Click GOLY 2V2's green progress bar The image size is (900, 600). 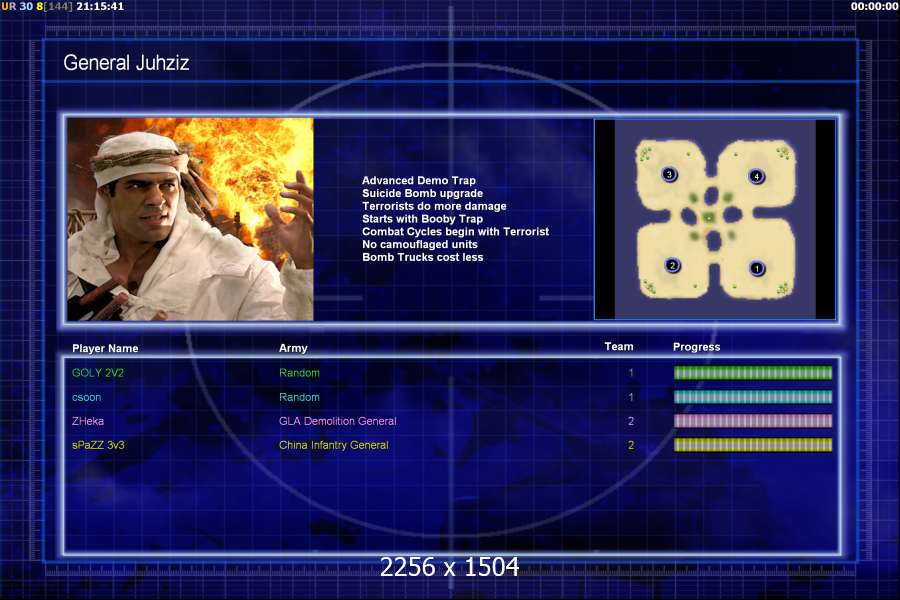pos(752,373)
